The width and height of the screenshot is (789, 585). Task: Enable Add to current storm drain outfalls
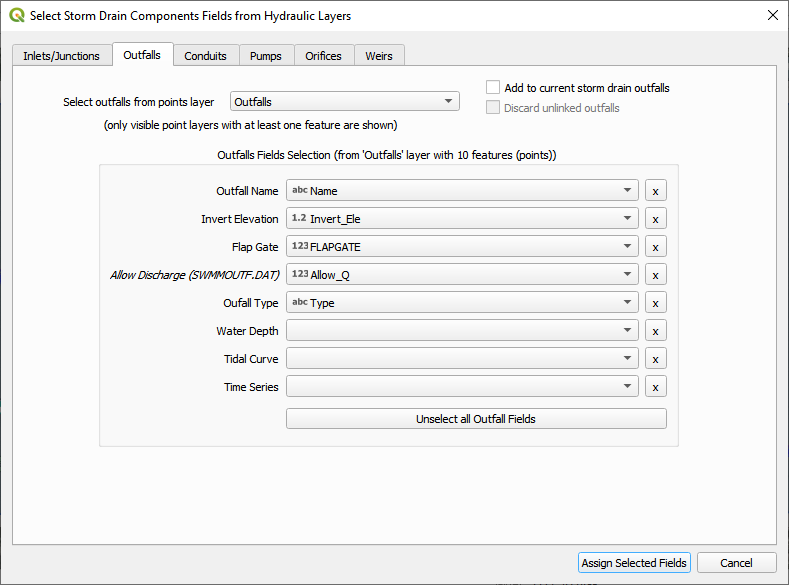493,88
